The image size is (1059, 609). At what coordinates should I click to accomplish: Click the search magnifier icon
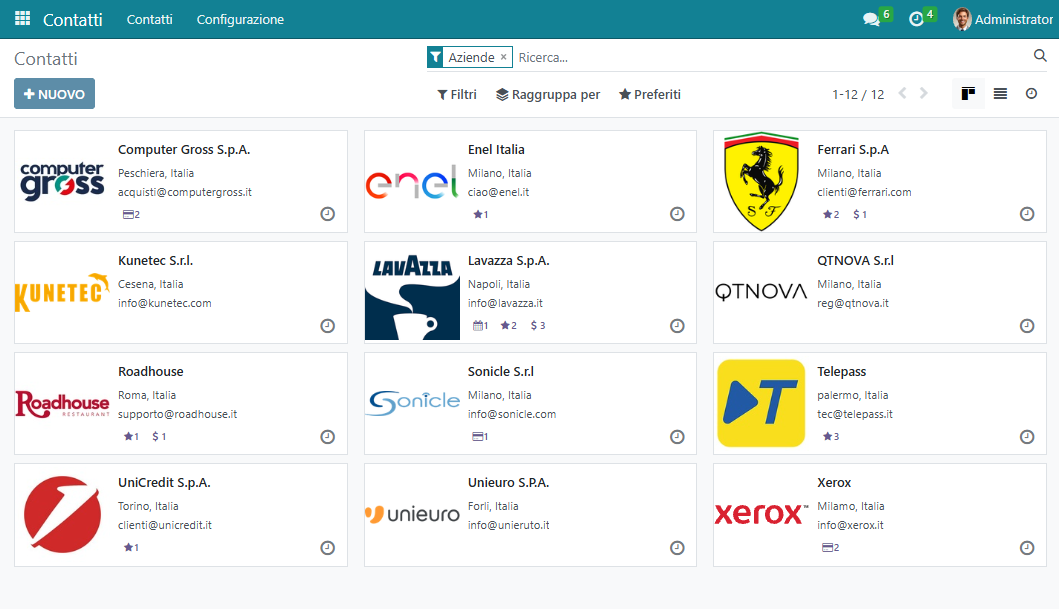point(1040,56)
